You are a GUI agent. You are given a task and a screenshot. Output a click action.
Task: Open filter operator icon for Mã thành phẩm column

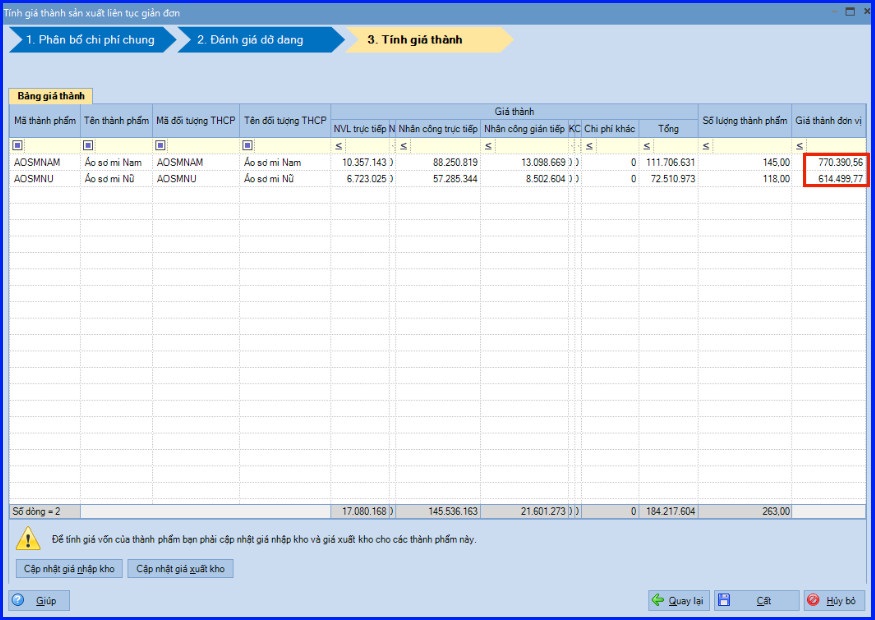click(18, 145)
